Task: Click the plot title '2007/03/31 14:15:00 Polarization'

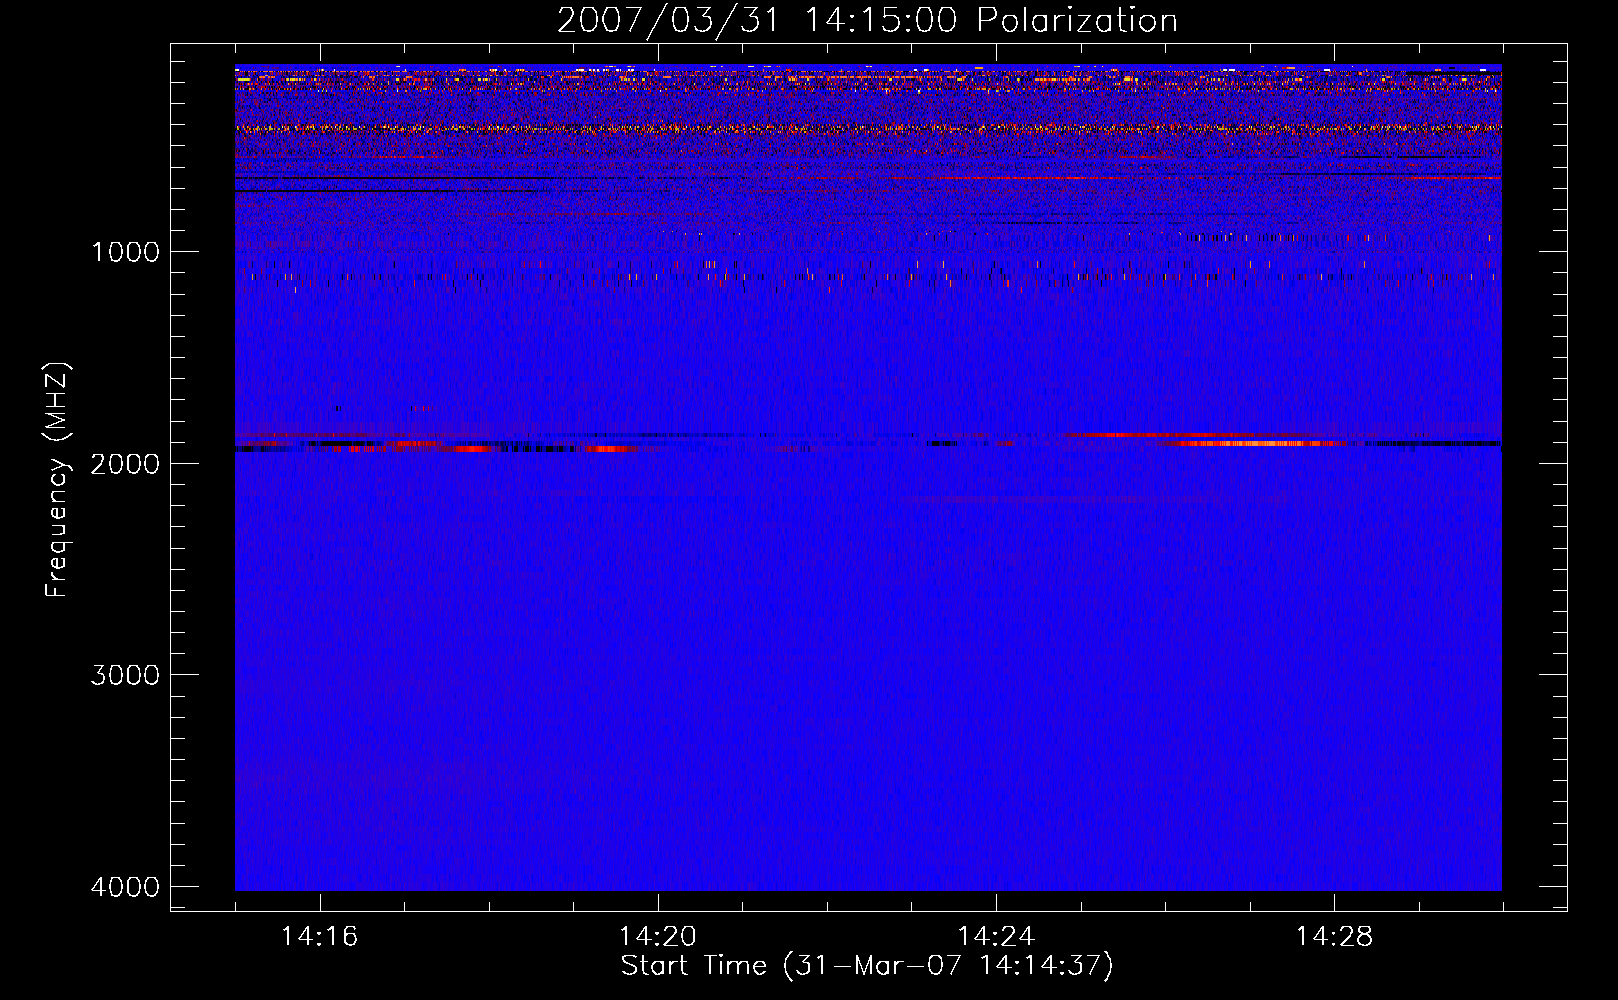Action: click(x=867, y=21)
